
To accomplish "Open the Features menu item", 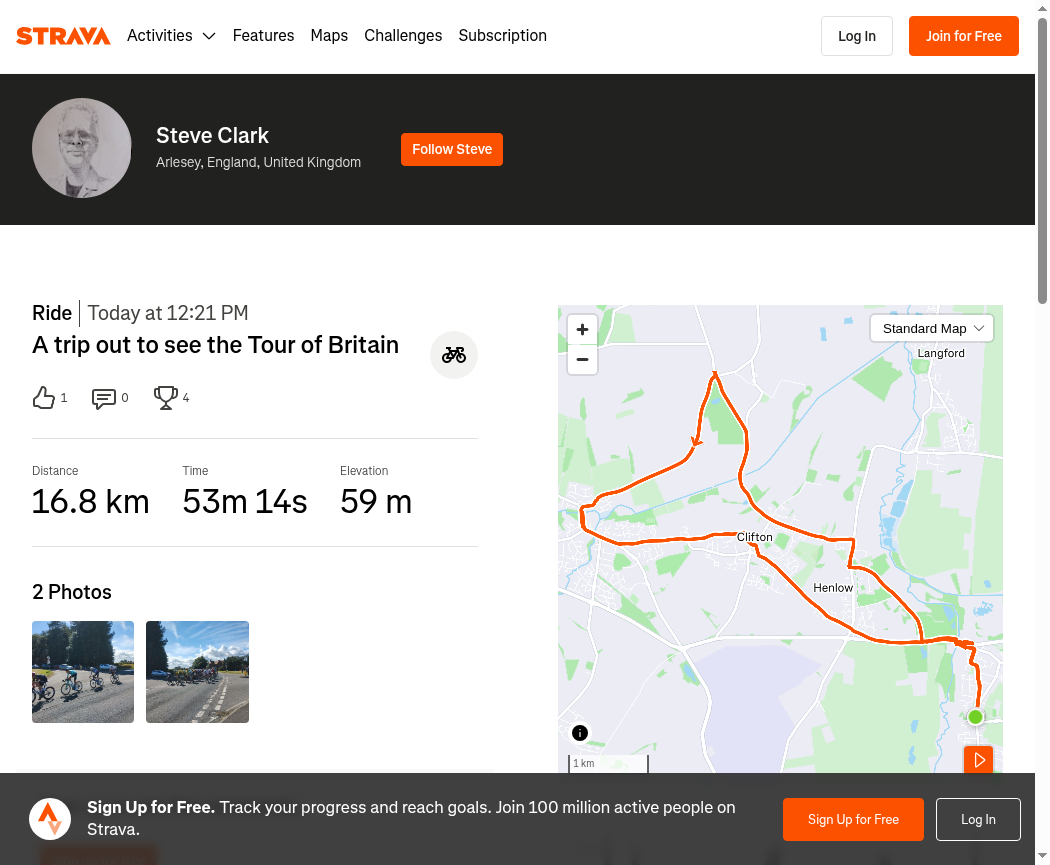I will (x=263, y=35).
